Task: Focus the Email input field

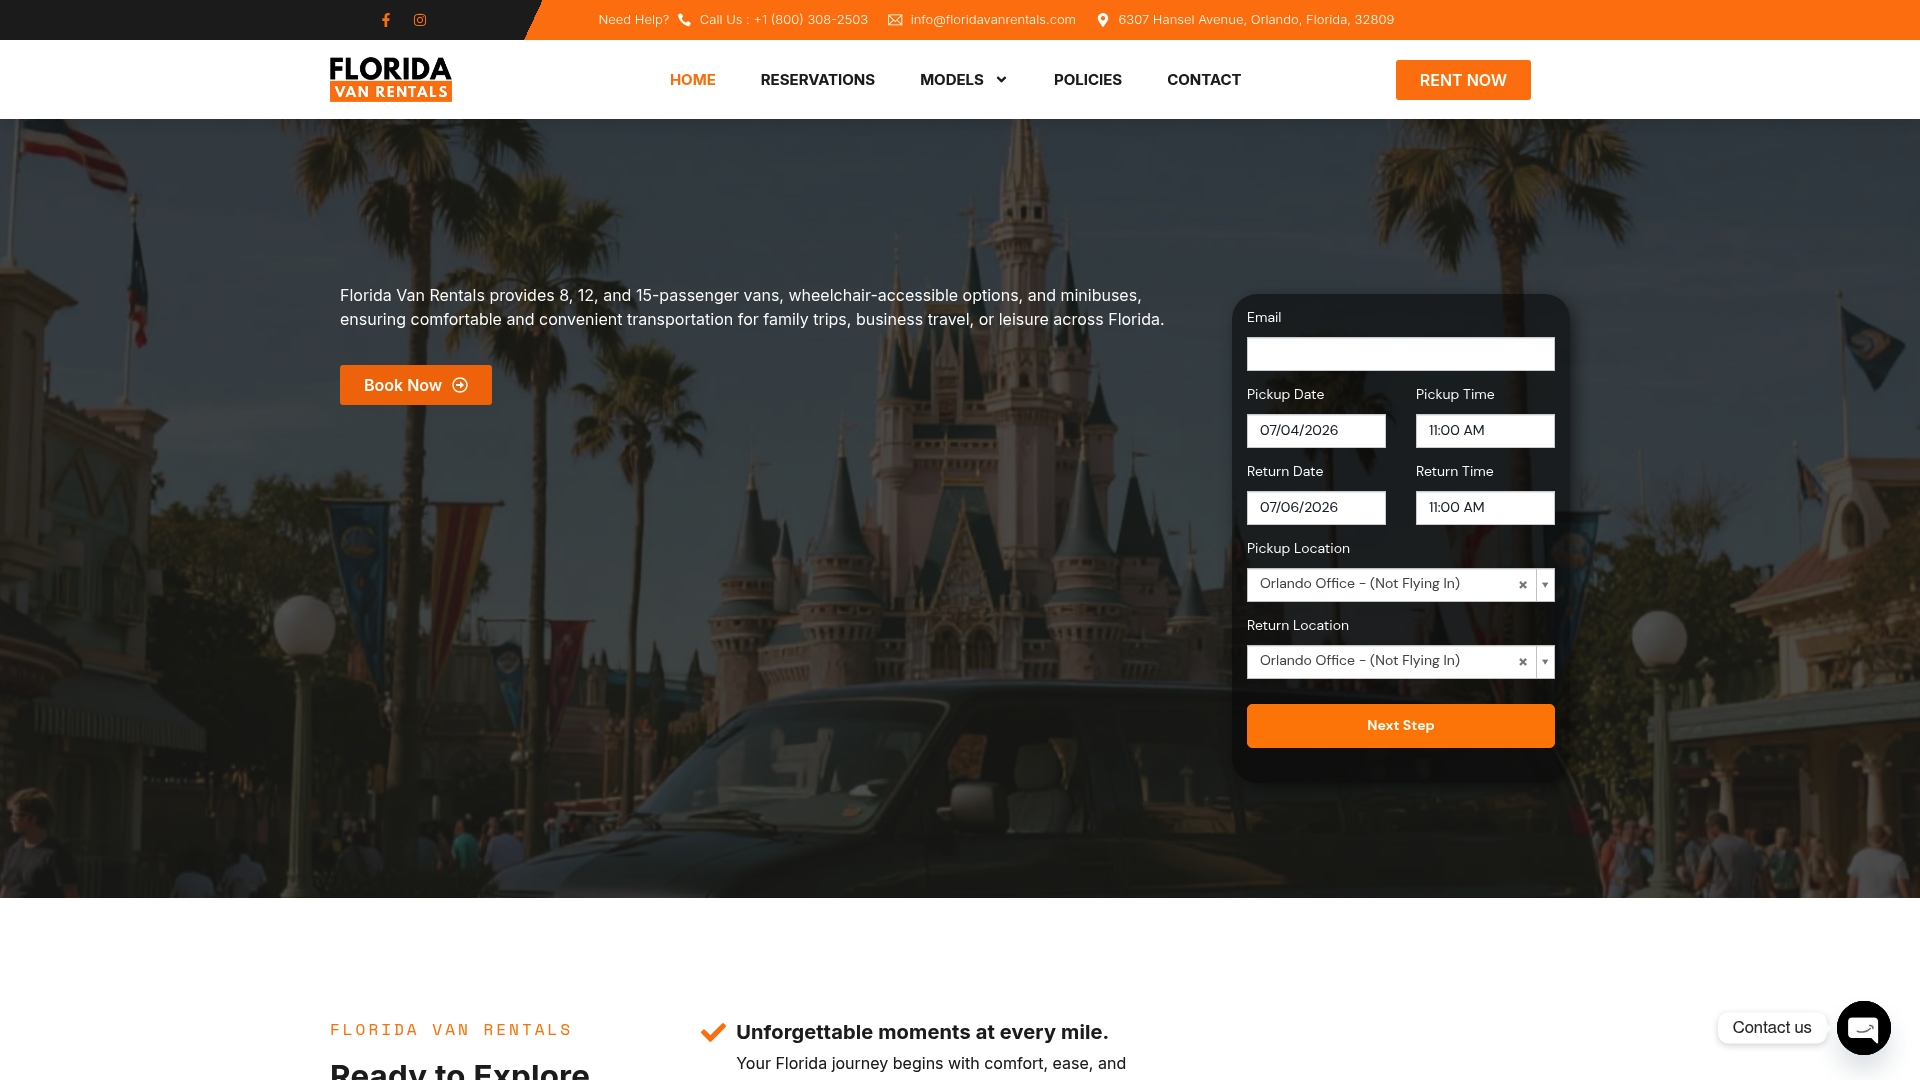Action: 1400,354
